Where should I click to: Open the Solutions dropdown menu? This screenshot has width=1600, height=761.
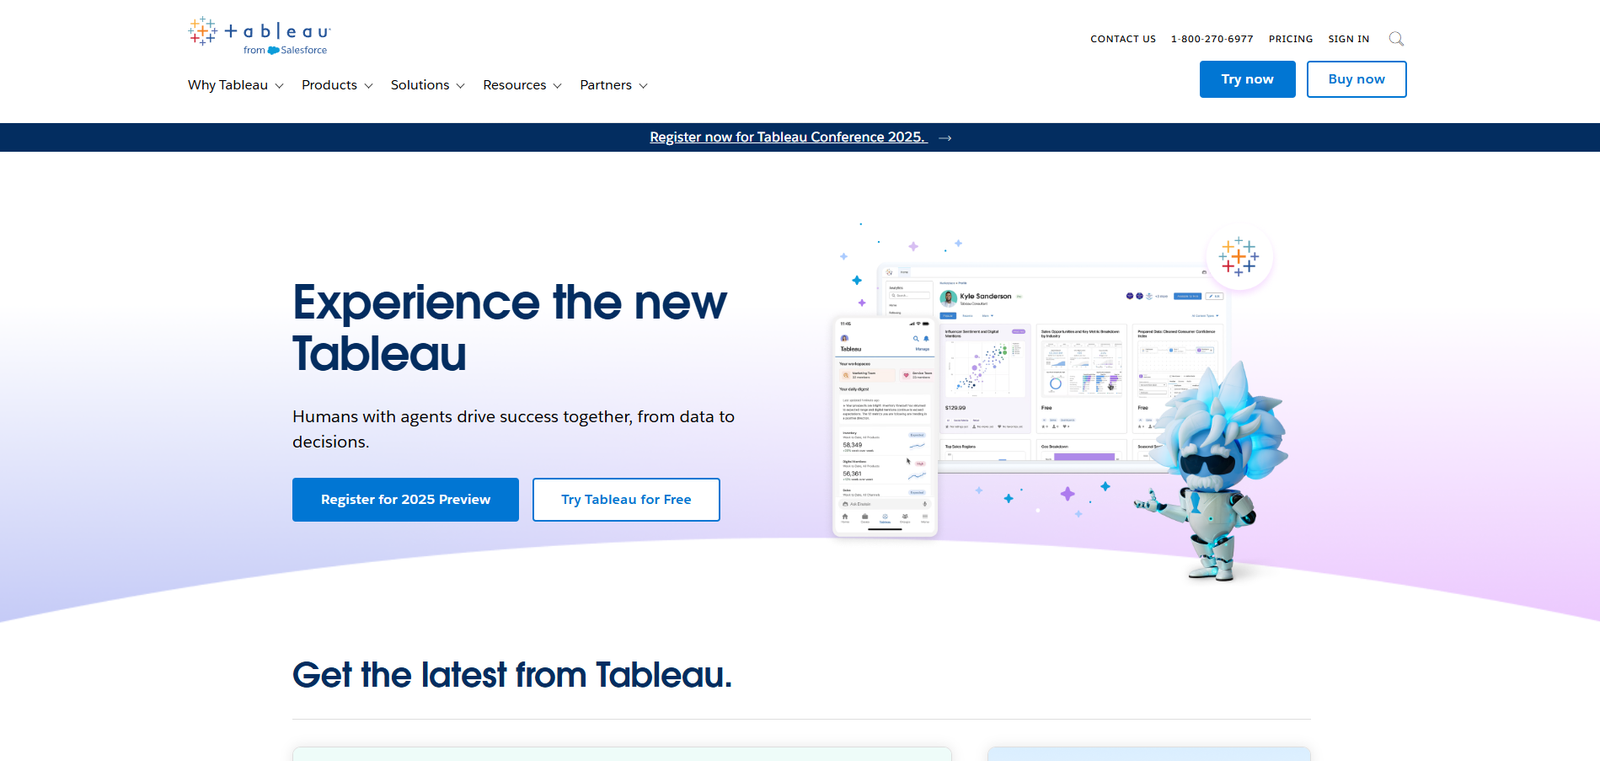pos(427,85)
